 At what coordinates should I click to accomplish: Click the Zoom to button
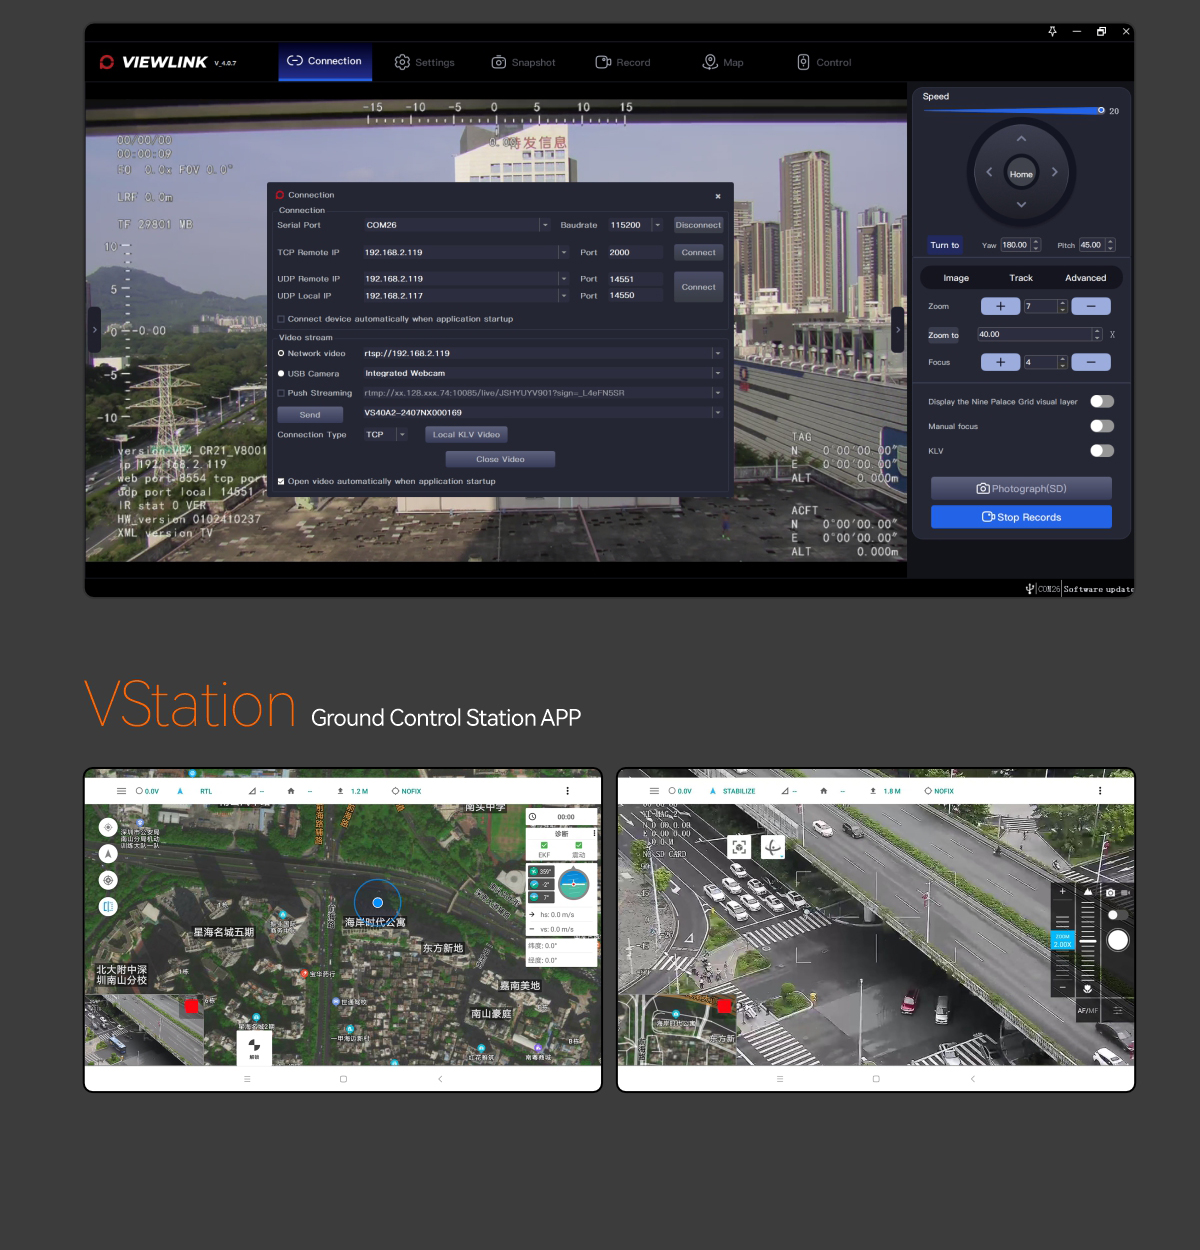click(943, 335)
